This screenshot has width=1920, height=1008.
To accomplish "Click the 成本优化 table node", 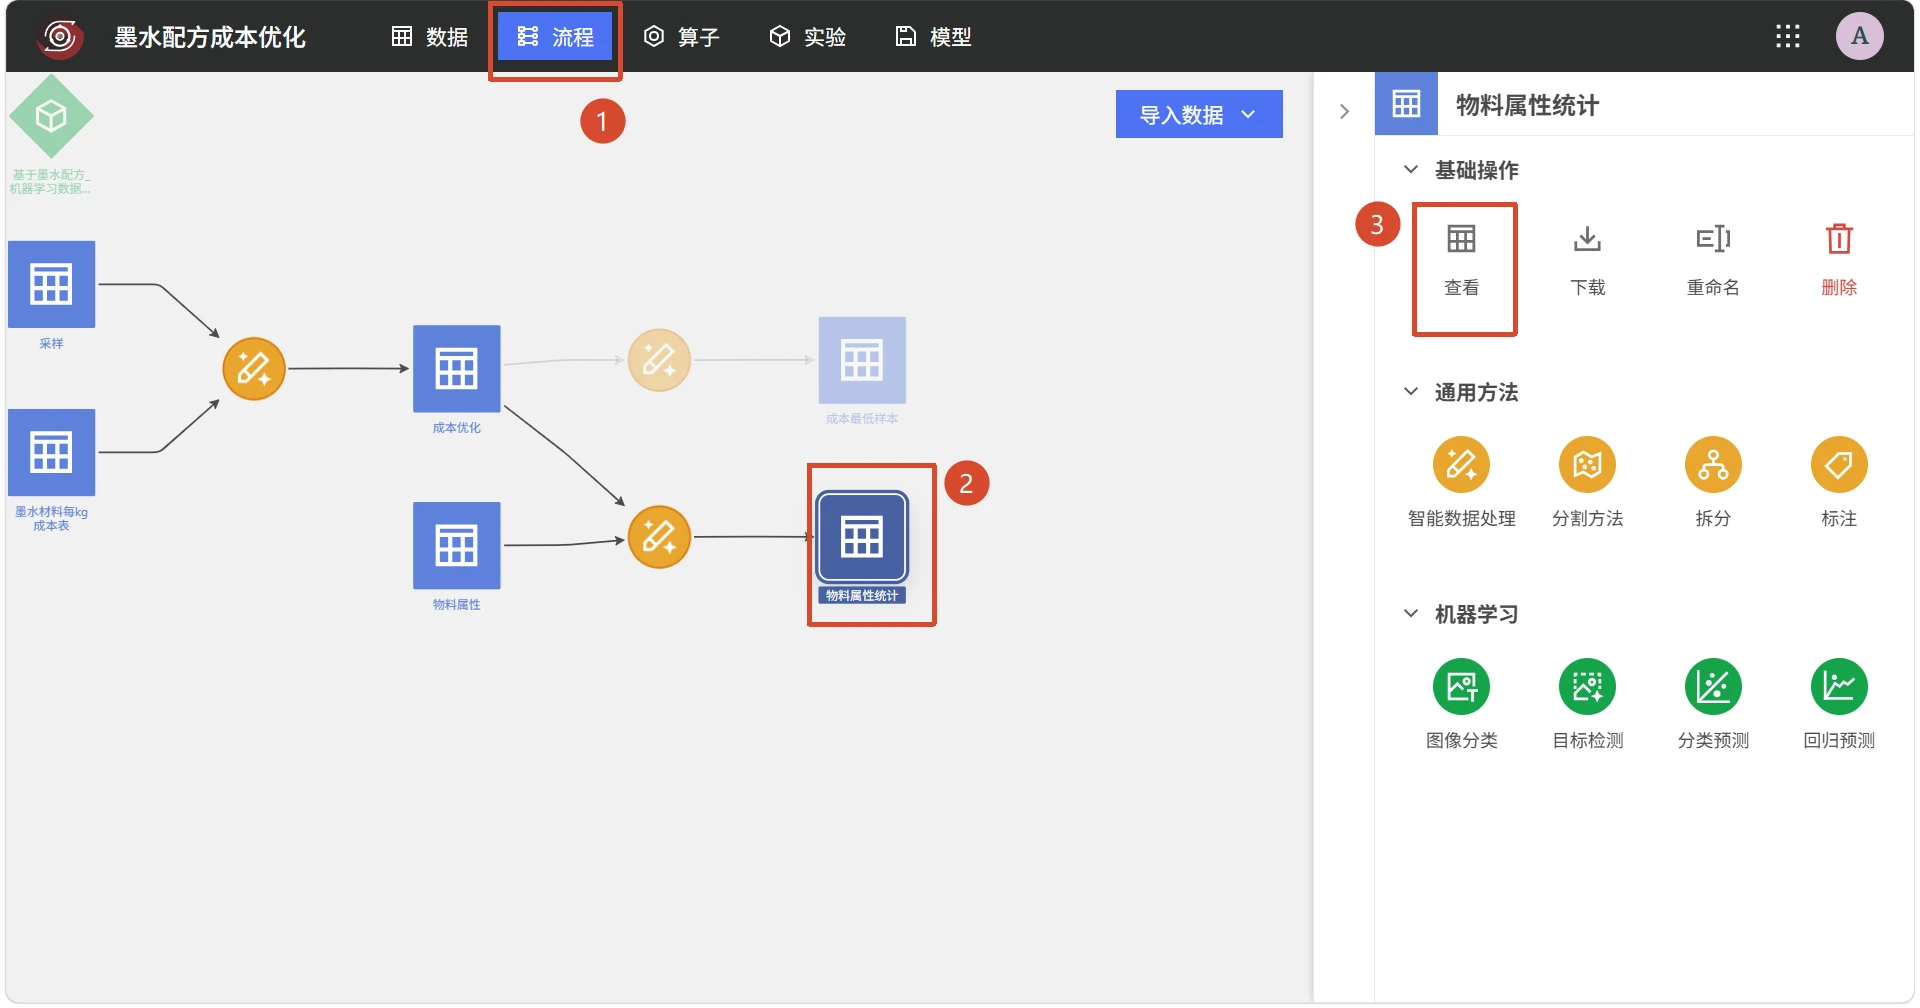I will pos(457,369).
